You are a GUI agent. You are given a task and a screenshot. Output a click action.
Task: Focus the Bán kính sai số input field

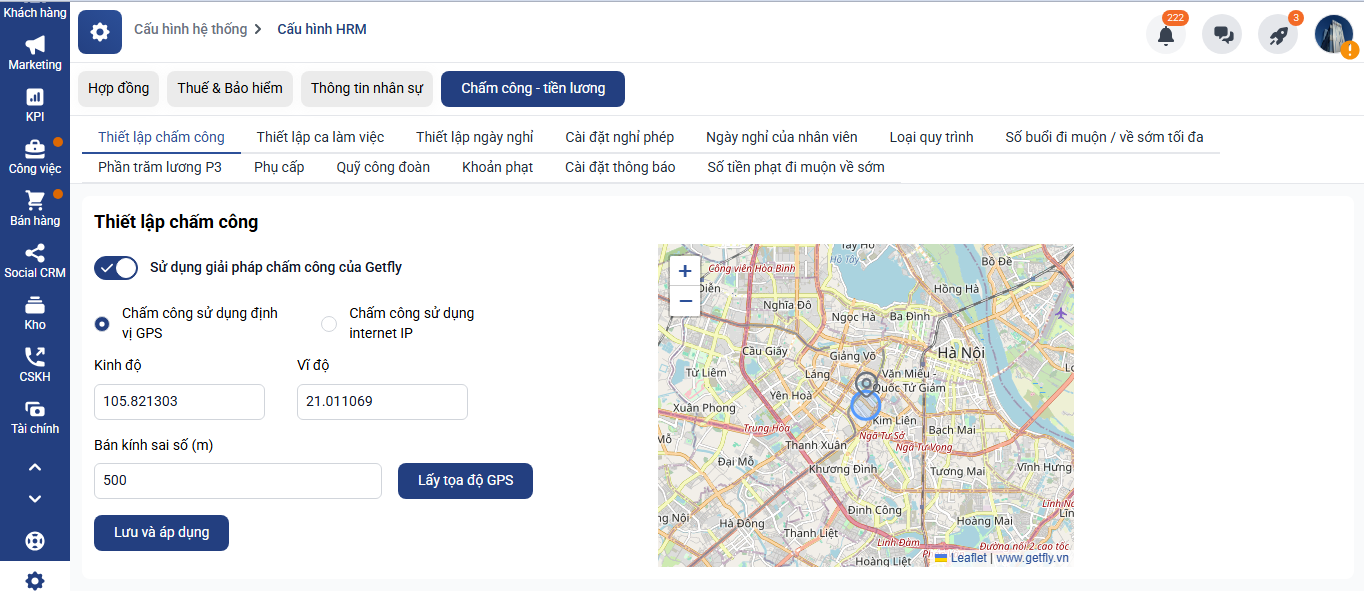[x=238, y=480]
